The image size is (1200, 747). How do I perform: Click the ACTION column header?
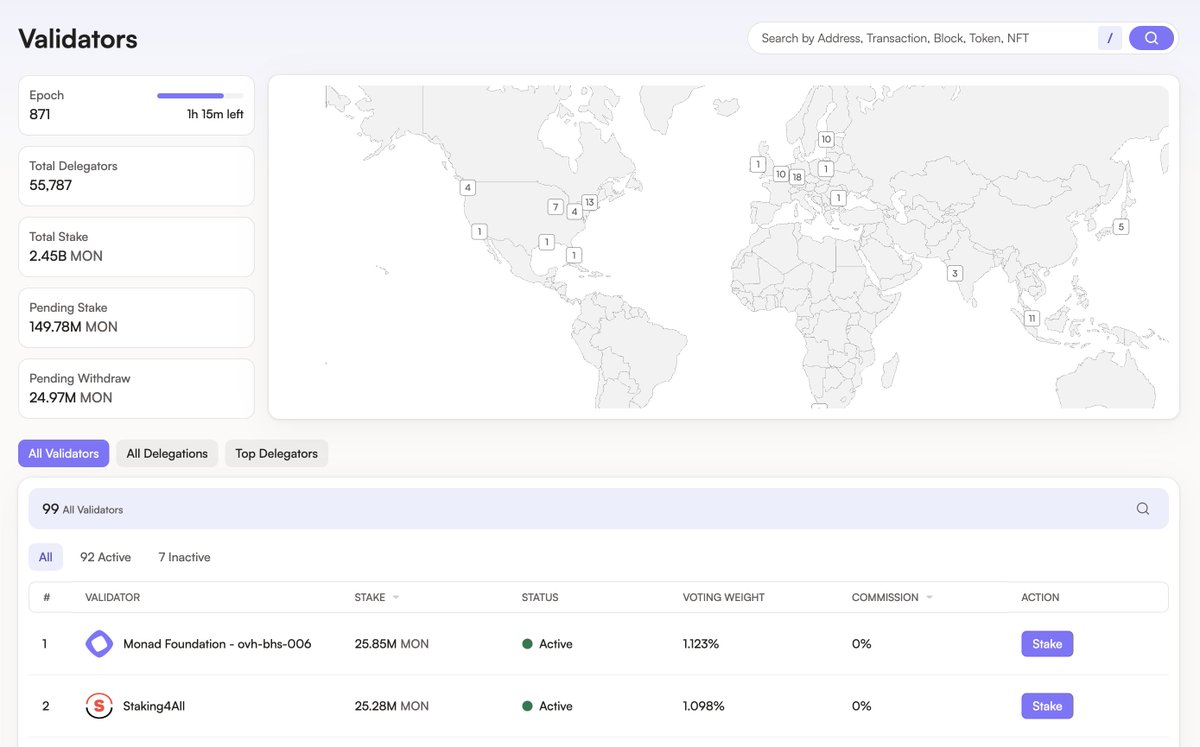[x=1040, y=597]
